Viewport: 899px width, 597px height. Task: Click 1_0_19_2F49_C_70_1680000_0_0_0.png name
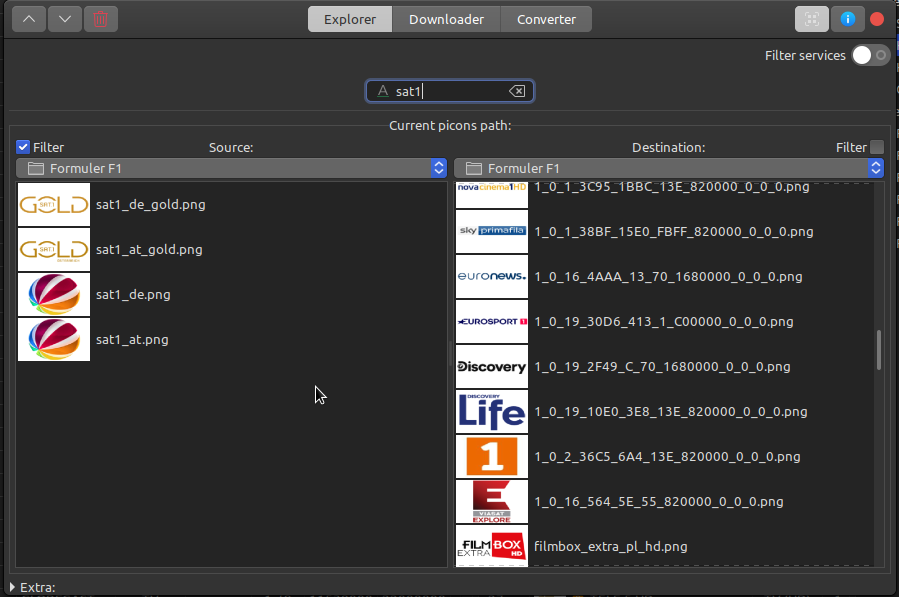(x=662, y=366)
